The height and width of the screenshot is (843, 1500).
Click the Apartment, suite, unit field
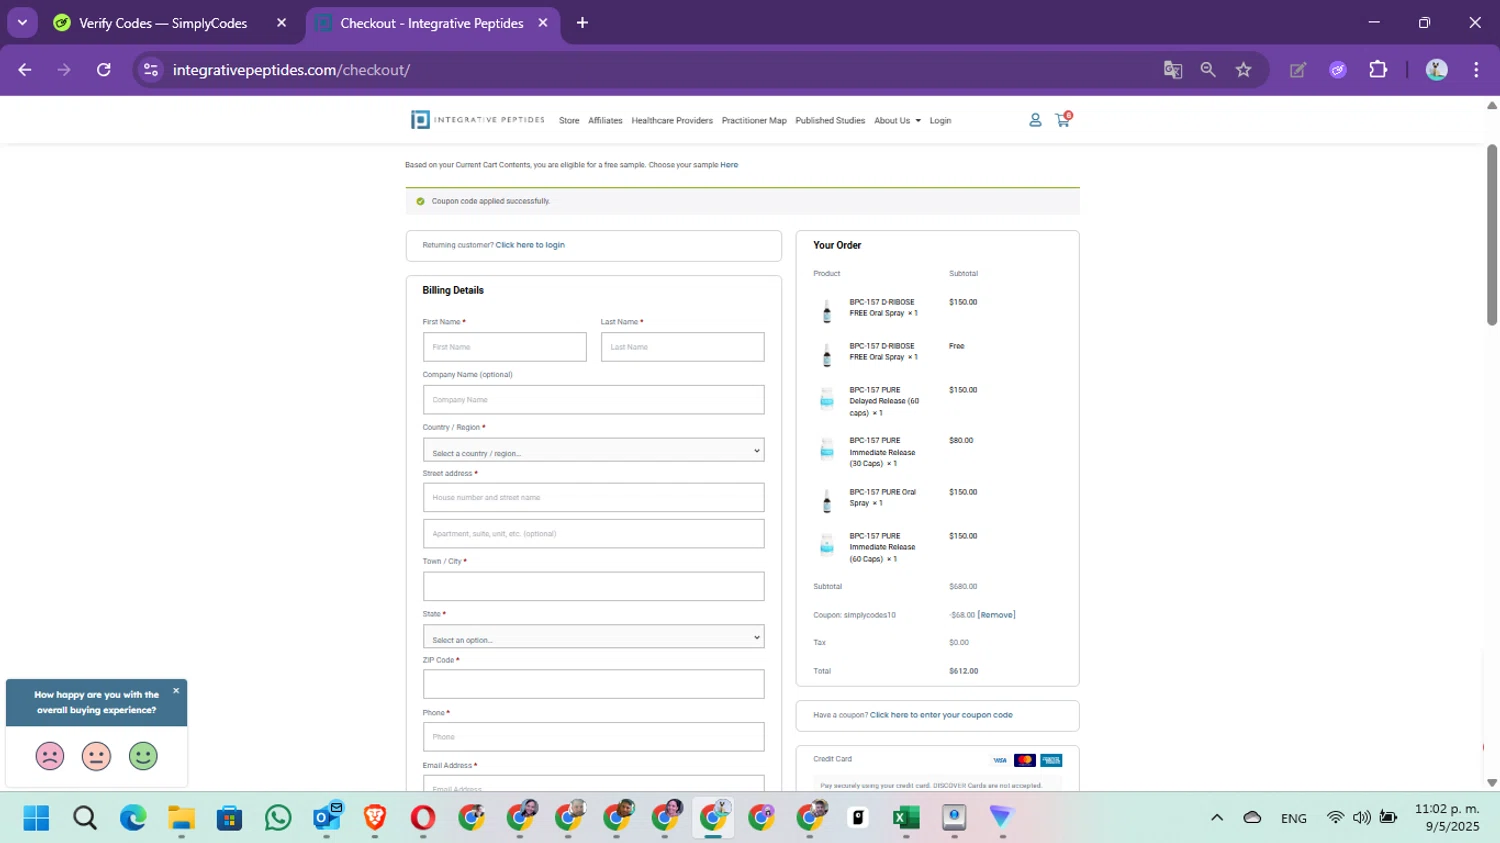click(x=594, y=533)
